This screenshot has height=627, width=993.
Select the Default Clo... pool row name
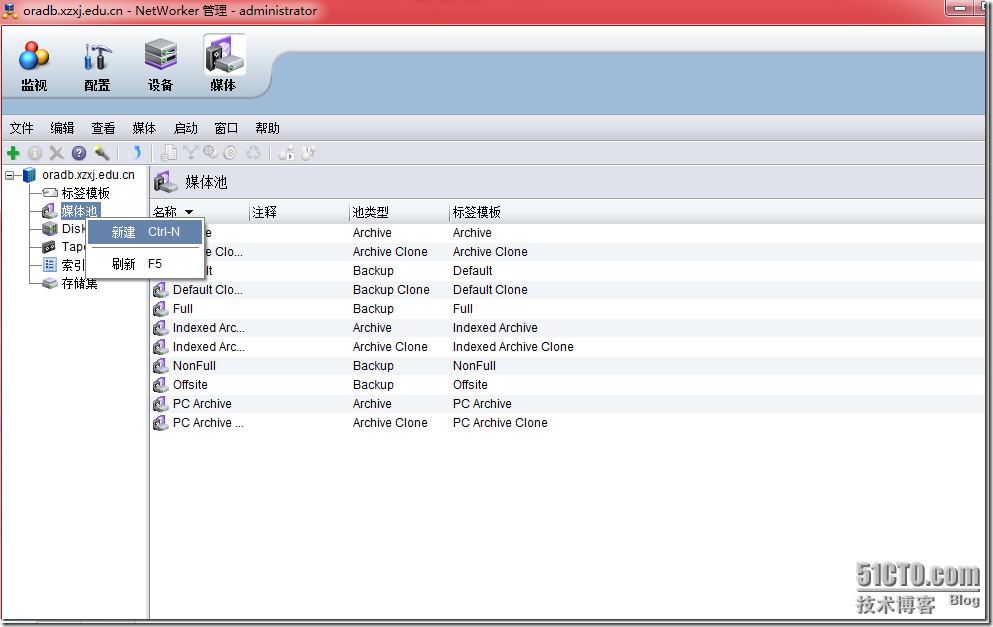pyautogui.click(x=208, y=290)
